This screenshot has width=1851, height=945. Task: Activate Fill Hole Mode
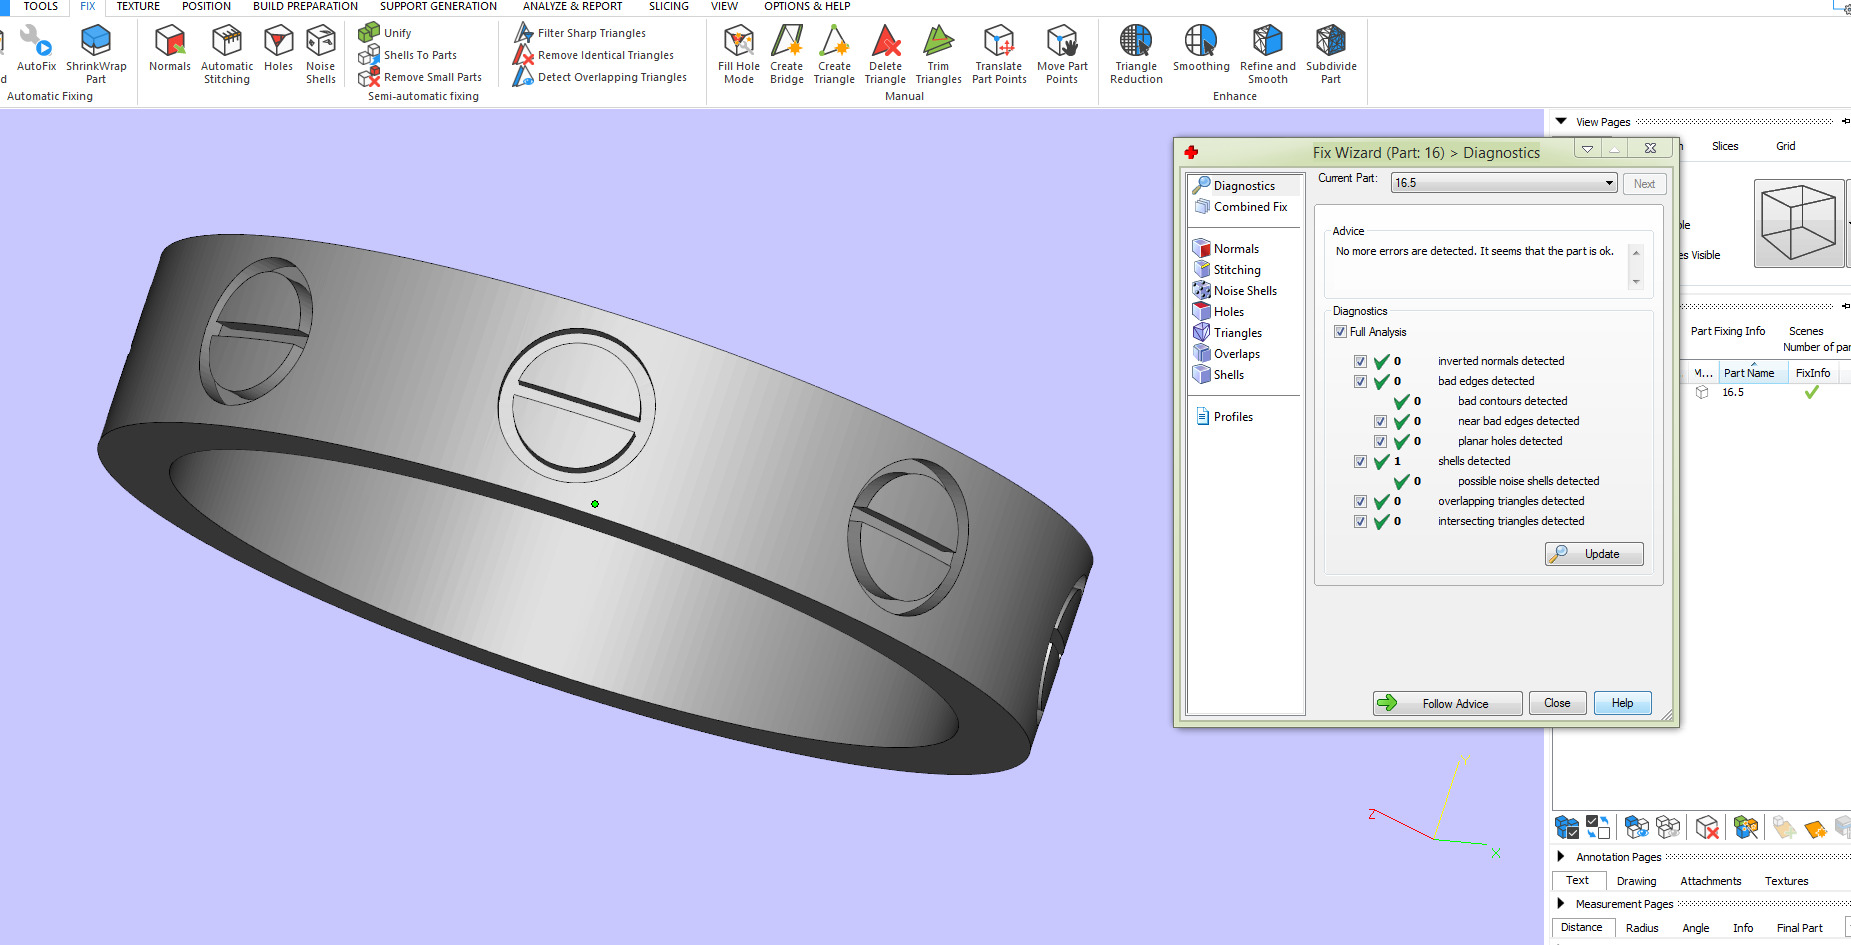click(x=739, y=54)
